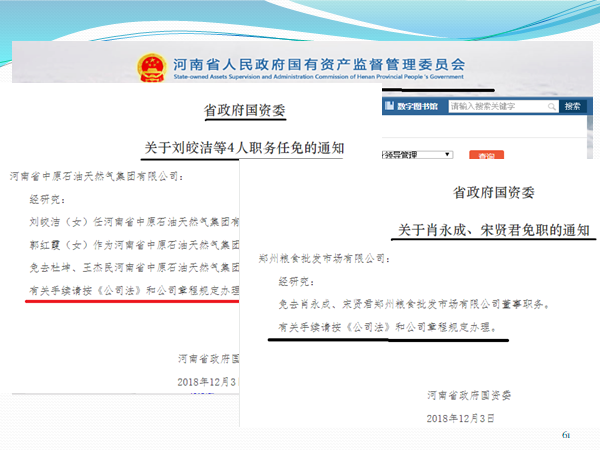Click the orange 查询 button
The height and width of the screenshot is (450, 600).
tap(486, 155)
